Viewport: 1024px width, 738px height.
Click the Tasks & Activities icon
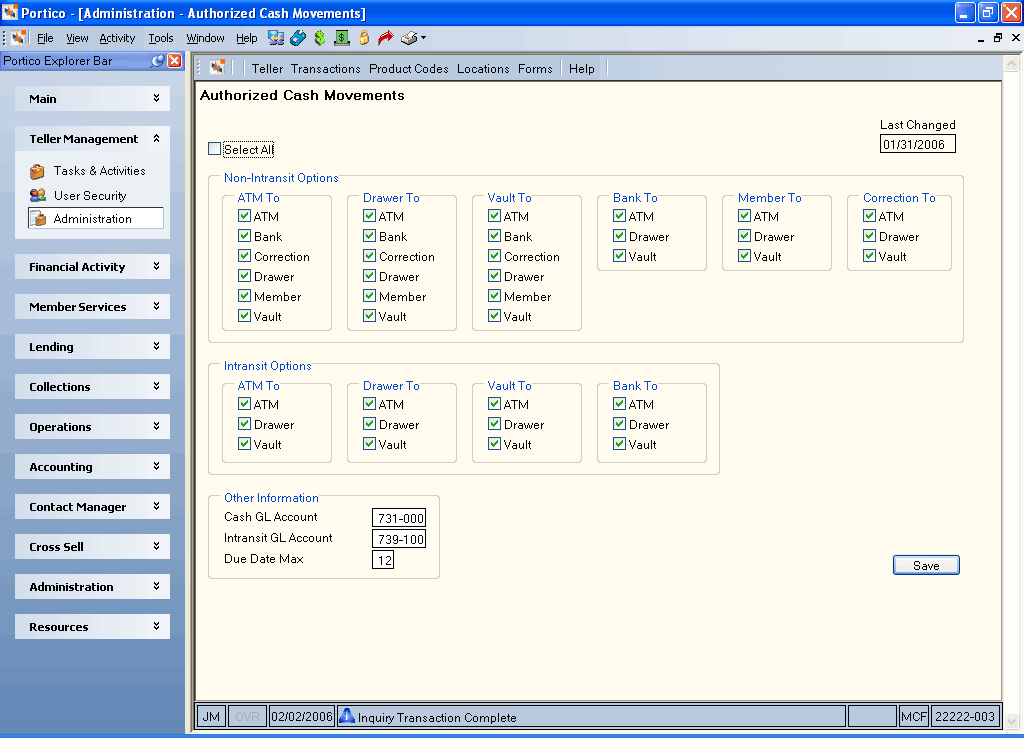tap(37, 171)
